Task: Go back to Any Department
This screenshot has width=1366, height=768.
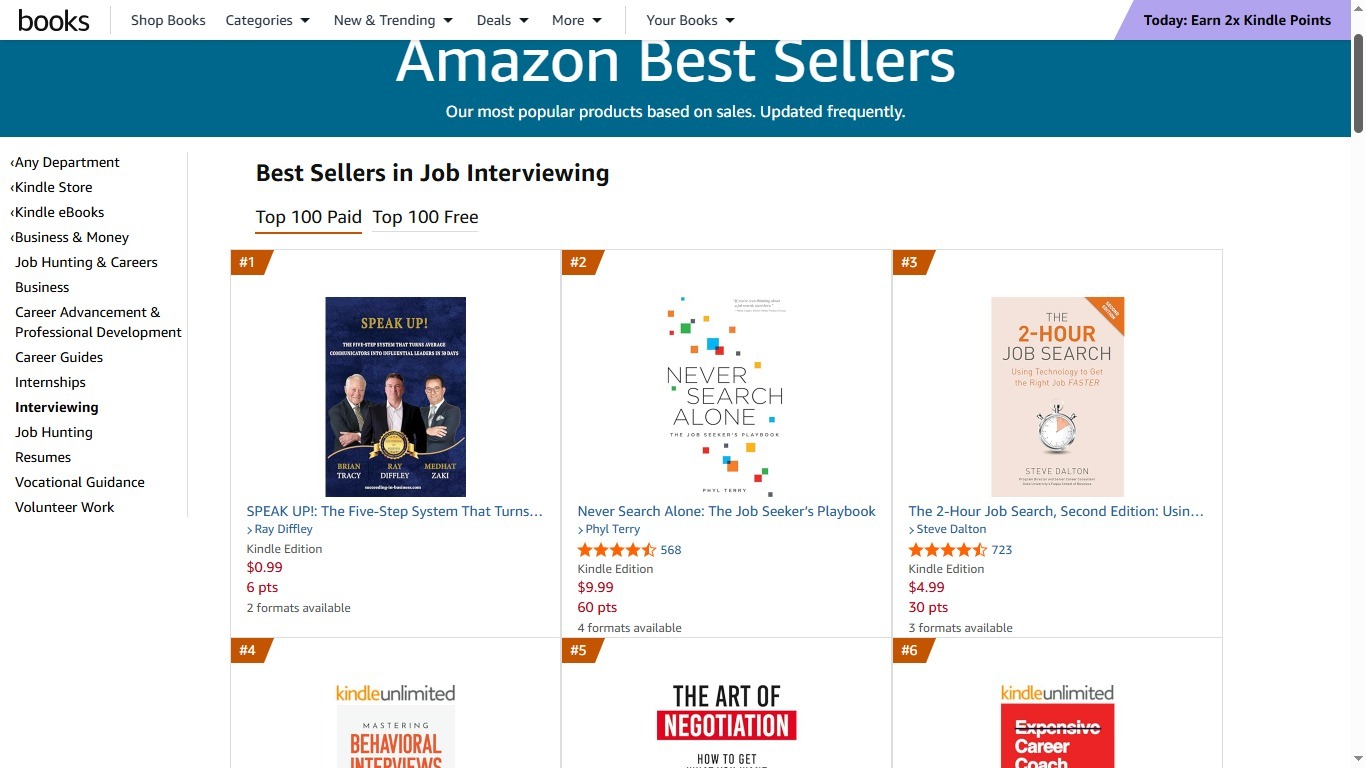Action: 67,162
